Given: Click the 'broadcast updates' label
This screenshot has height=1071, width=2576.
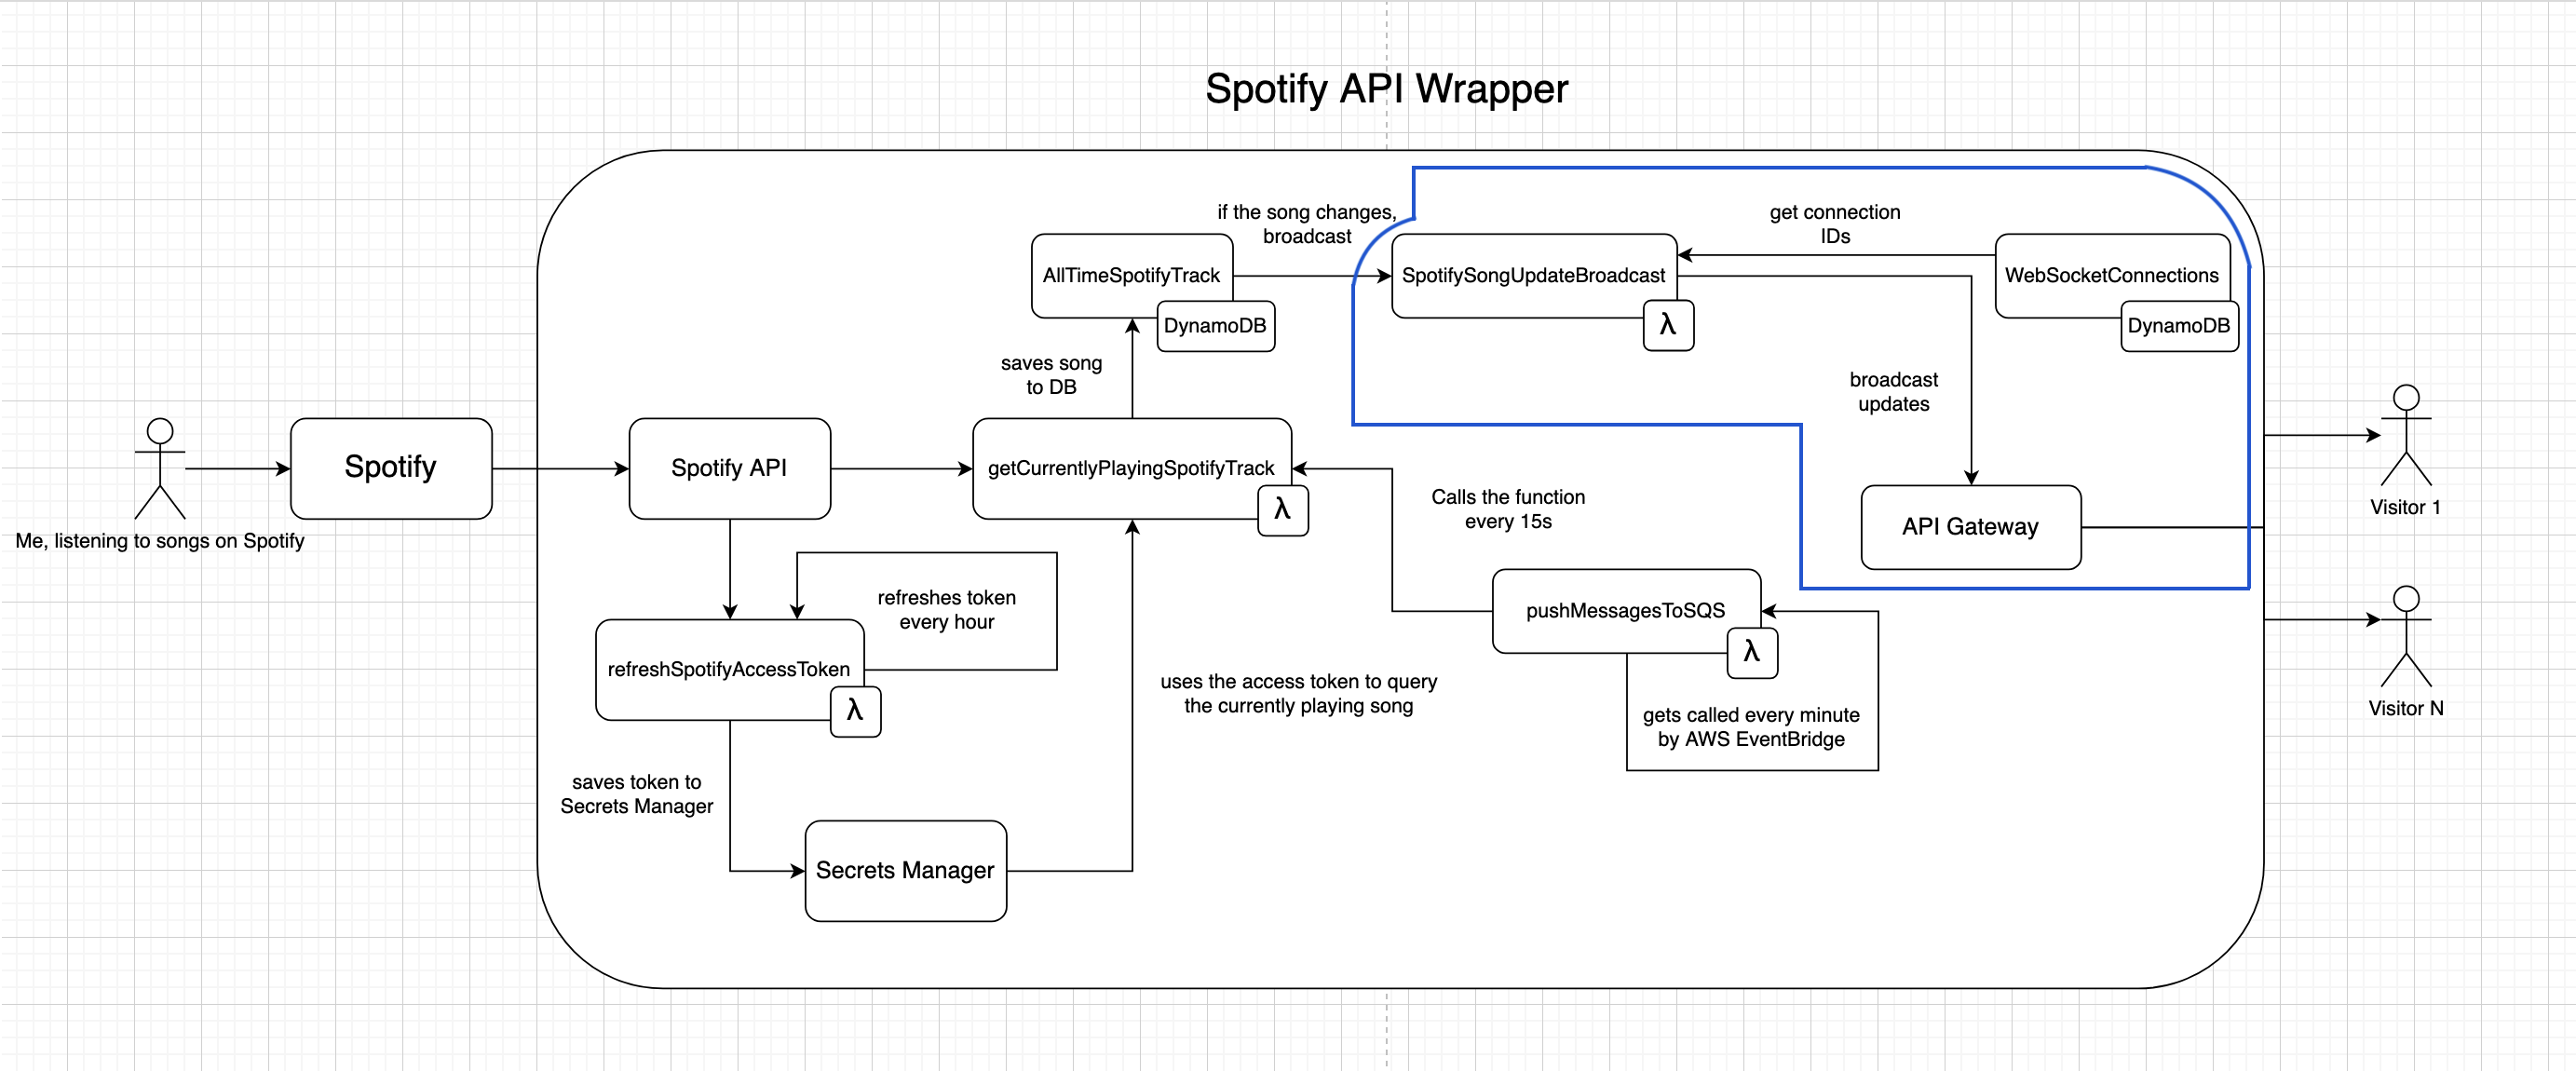Looking at the screenshot, I should tap(1895, 392).
